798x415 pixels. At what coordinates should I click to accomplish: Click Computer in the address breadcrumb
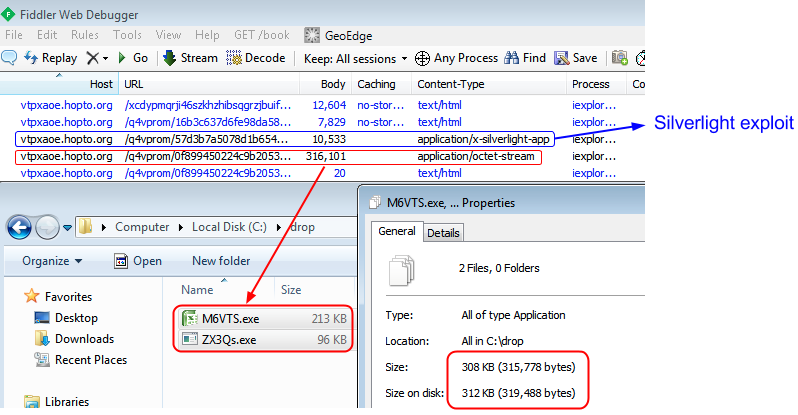point(142,227)
